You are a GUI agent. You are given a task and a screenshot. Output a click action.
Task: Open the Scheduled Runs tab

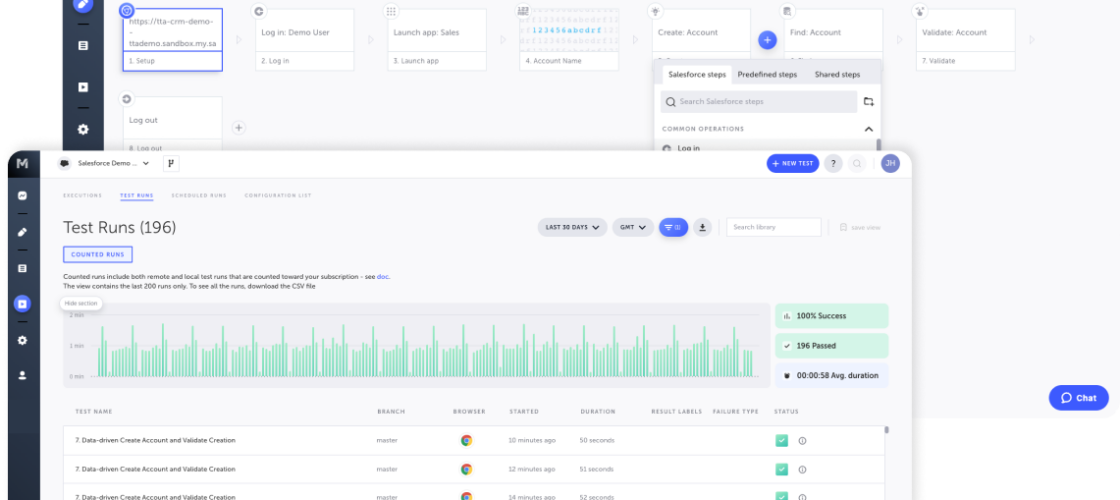199,195
